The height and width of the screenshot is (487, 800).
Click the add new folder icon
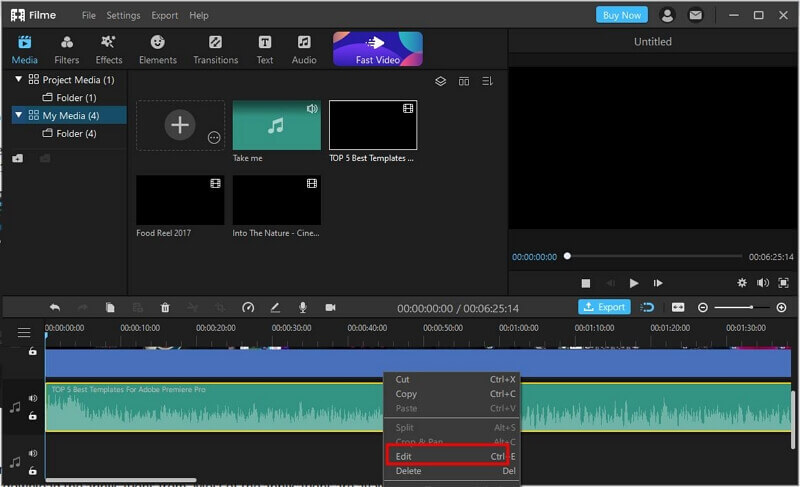(17, 158)
